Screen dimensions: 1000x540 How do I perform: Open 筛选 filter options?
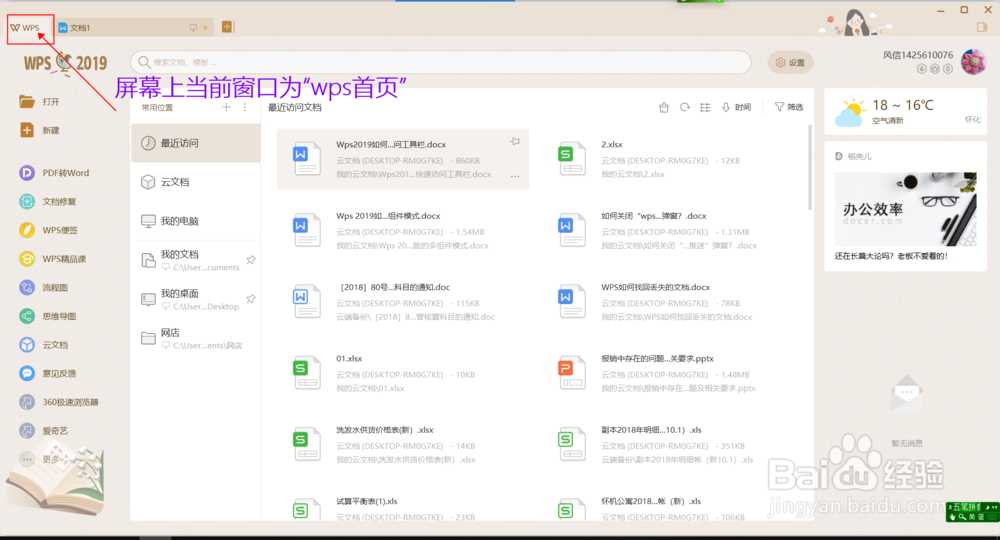[x=789, y=107]
